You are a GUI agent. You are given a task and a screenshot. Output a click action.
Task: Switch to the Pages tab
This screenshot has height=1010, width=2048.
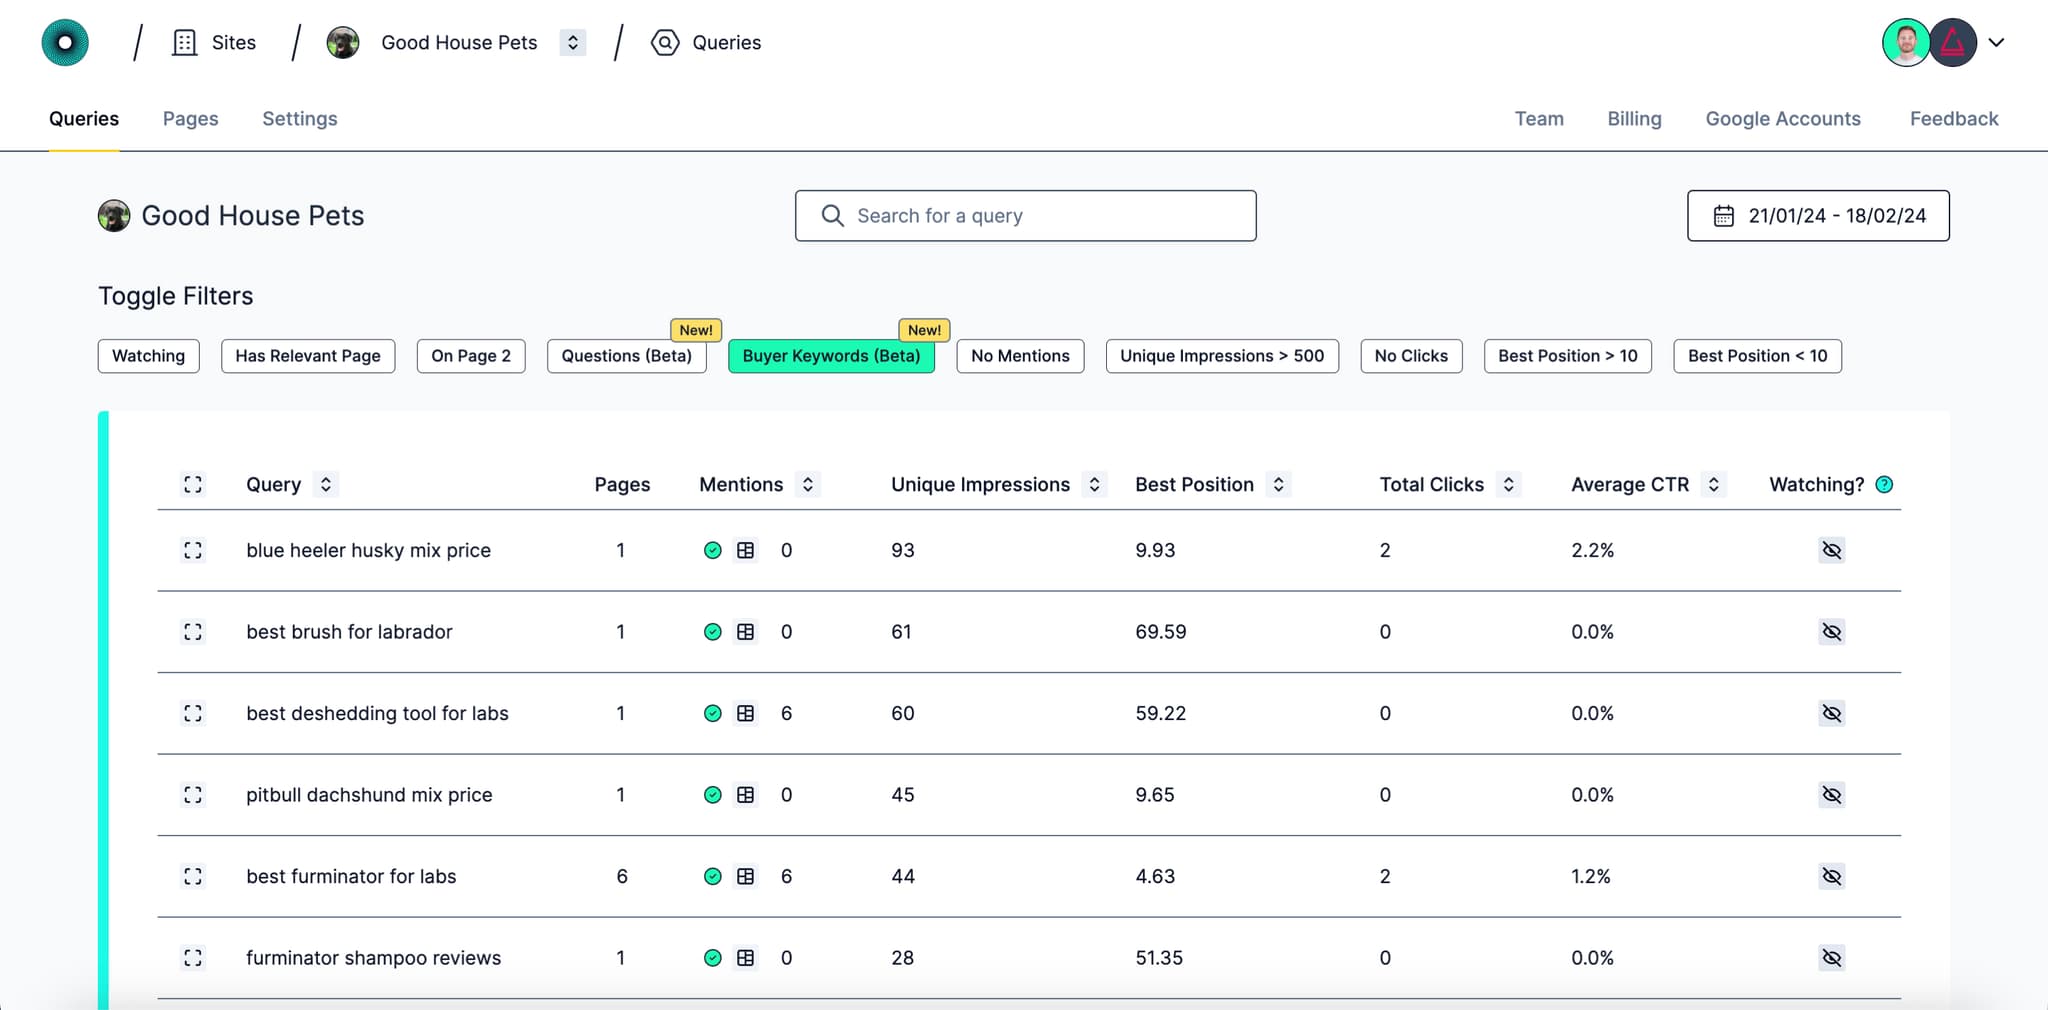point(190,118)
